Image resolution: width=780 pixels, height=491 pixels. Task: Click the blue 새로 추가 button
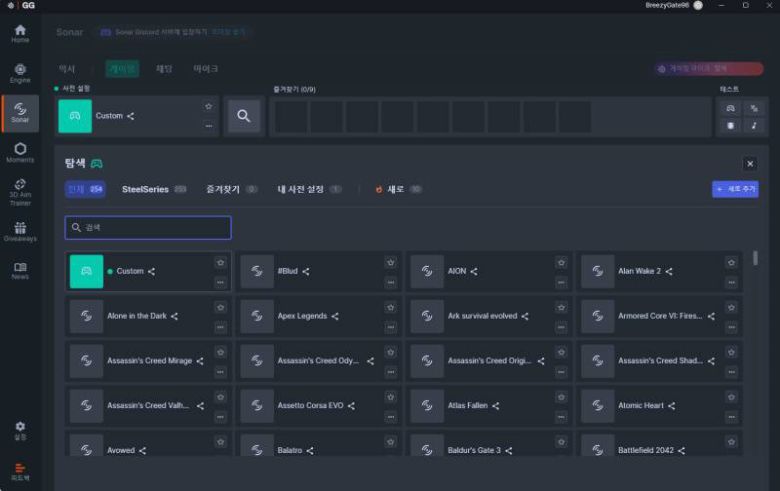click(735, 189)
